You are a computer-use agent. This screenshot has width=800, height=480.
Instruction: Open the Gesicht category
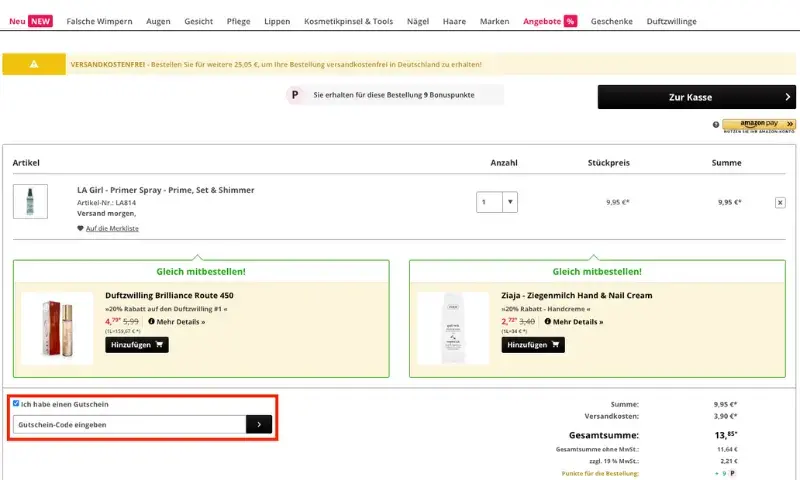198,21
